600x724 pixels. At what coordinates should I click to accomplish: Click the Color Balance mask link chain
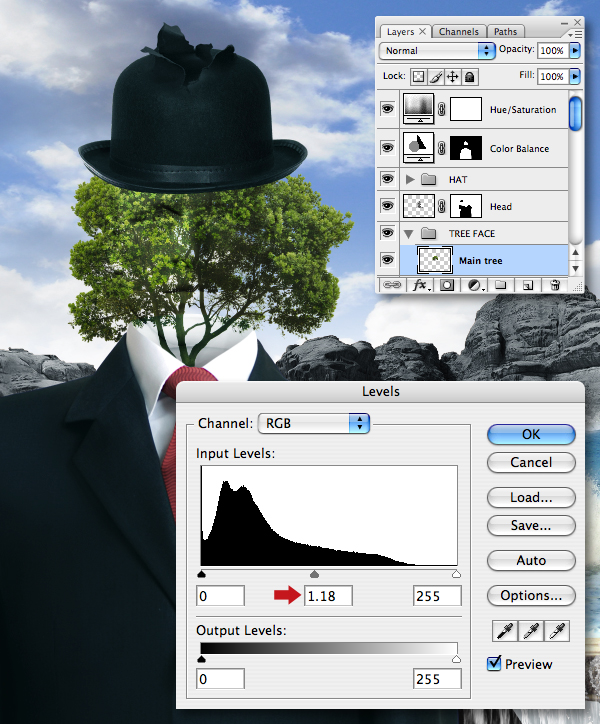[x=442, y=148]
